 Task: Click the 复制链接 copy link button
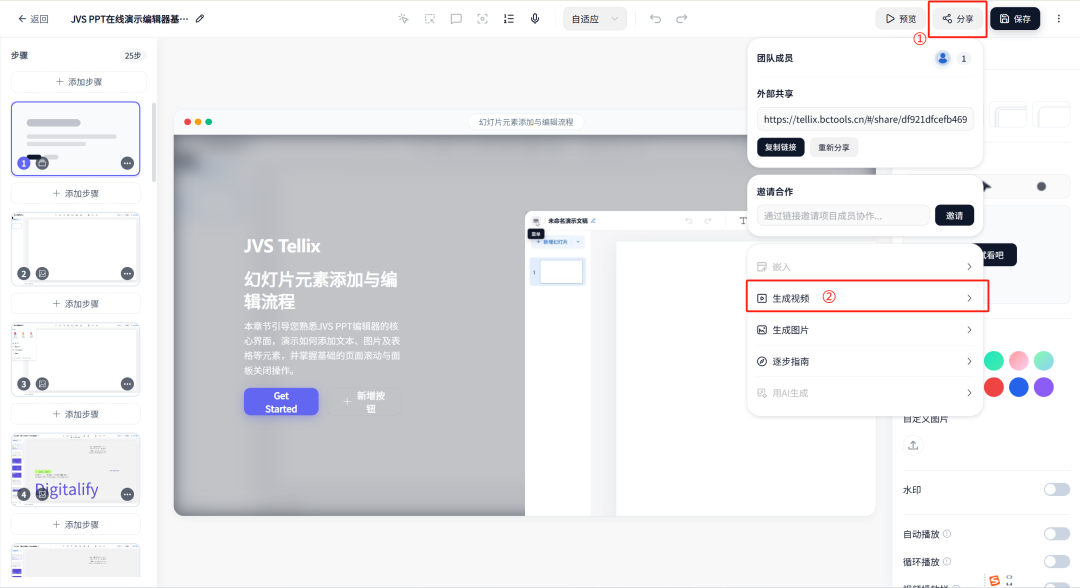pos(780,147)
